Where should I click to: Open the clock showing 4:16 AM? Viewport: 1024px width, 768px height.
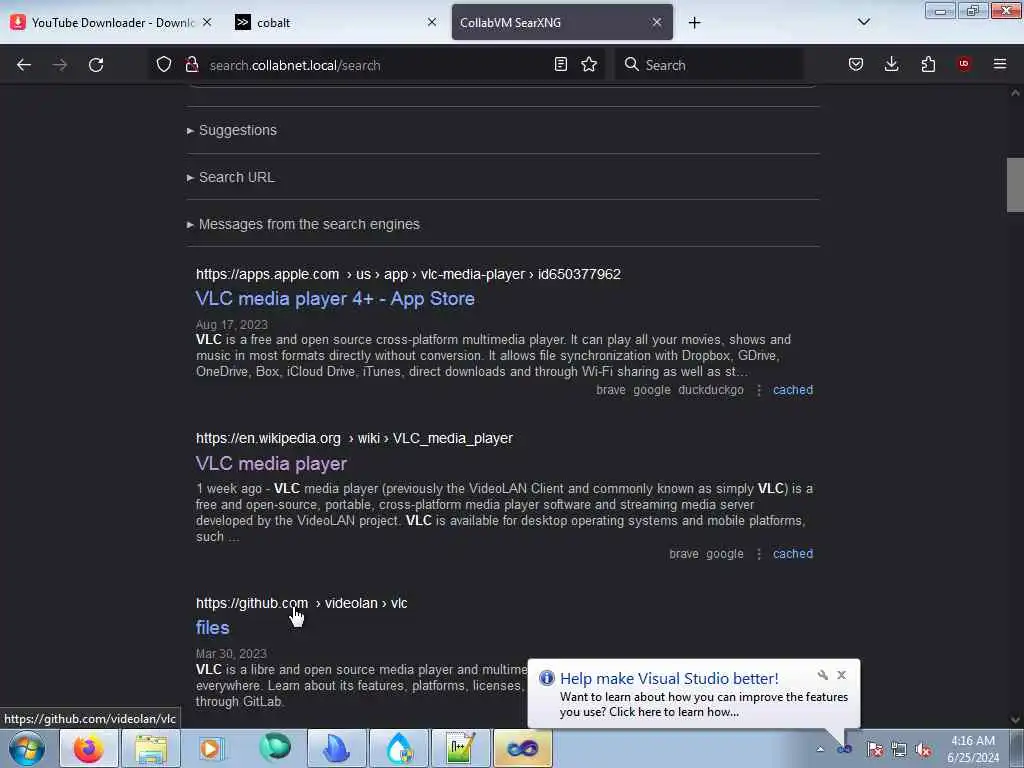pyautogui.click(x=973, y=749)
